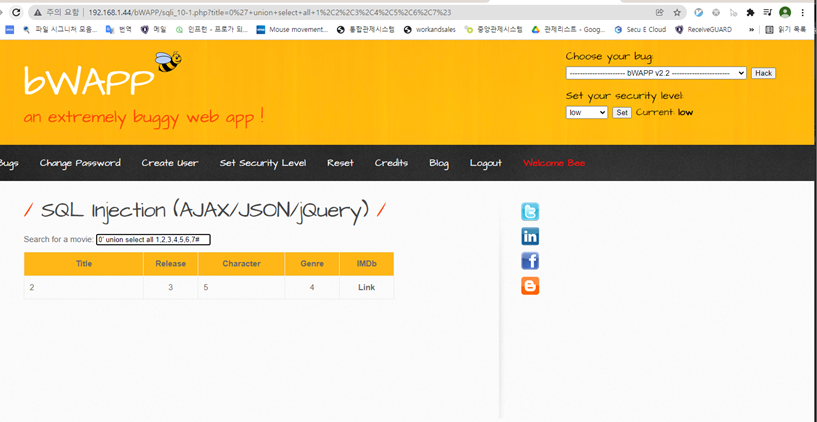
Task: Open the 번역 bookmark
Action: pos(118,30)
